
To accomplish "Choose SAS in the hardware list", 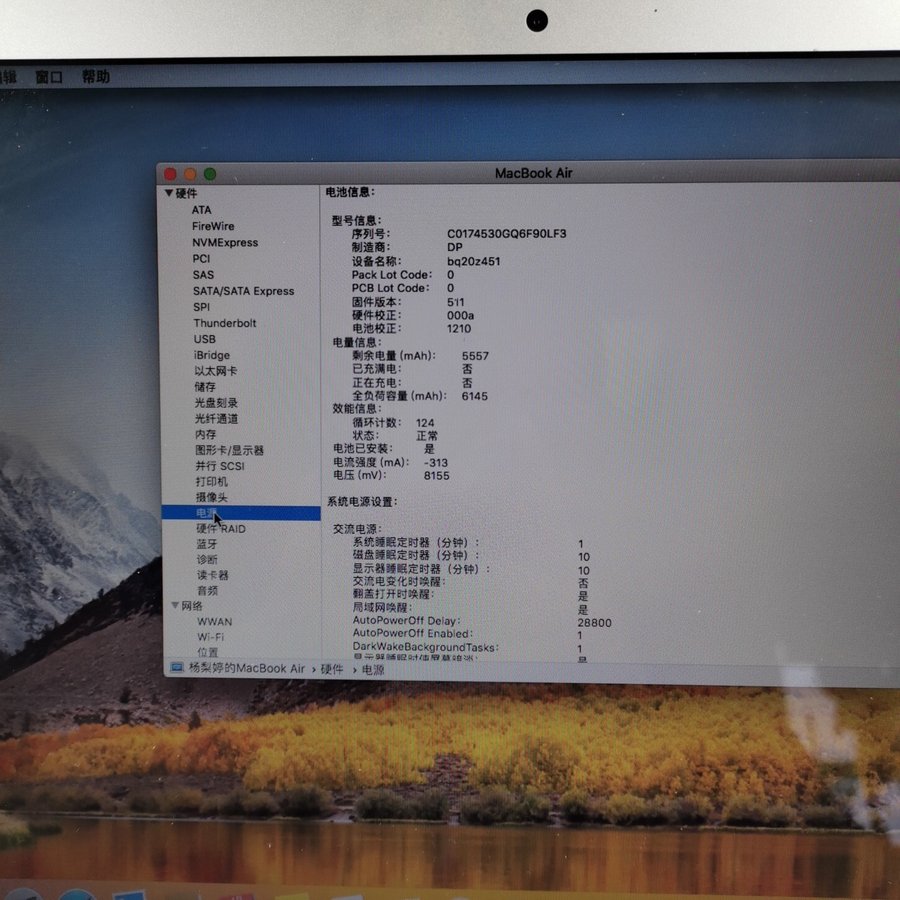I will click(x=203, y=274).
